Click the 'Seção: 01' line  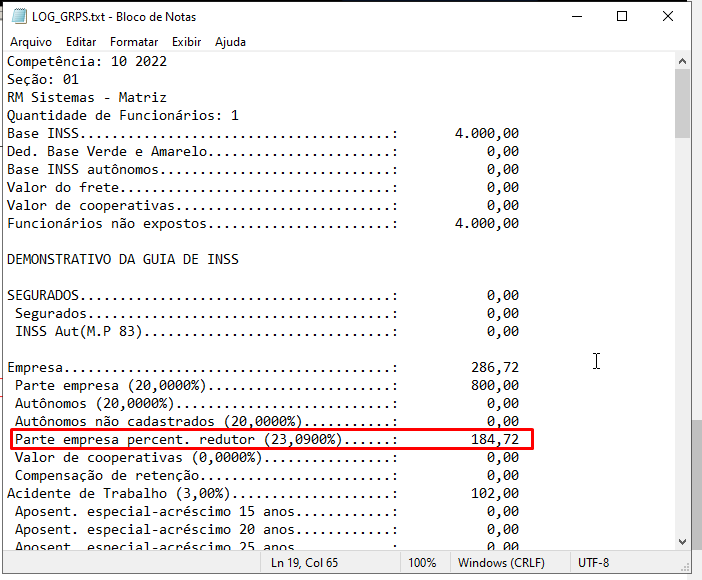pyautogui.click(x=43, y=79)
